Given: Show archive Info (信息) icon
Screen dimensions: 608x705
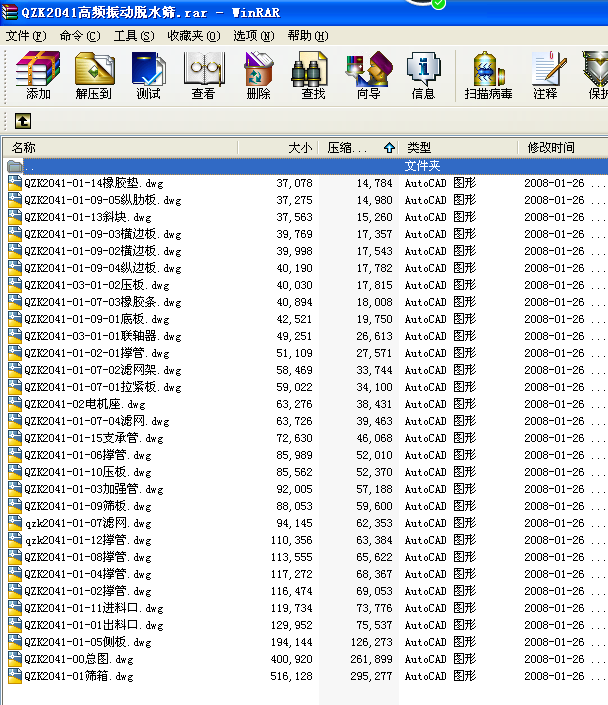Looking at the screenshot, I should [423, 75].
